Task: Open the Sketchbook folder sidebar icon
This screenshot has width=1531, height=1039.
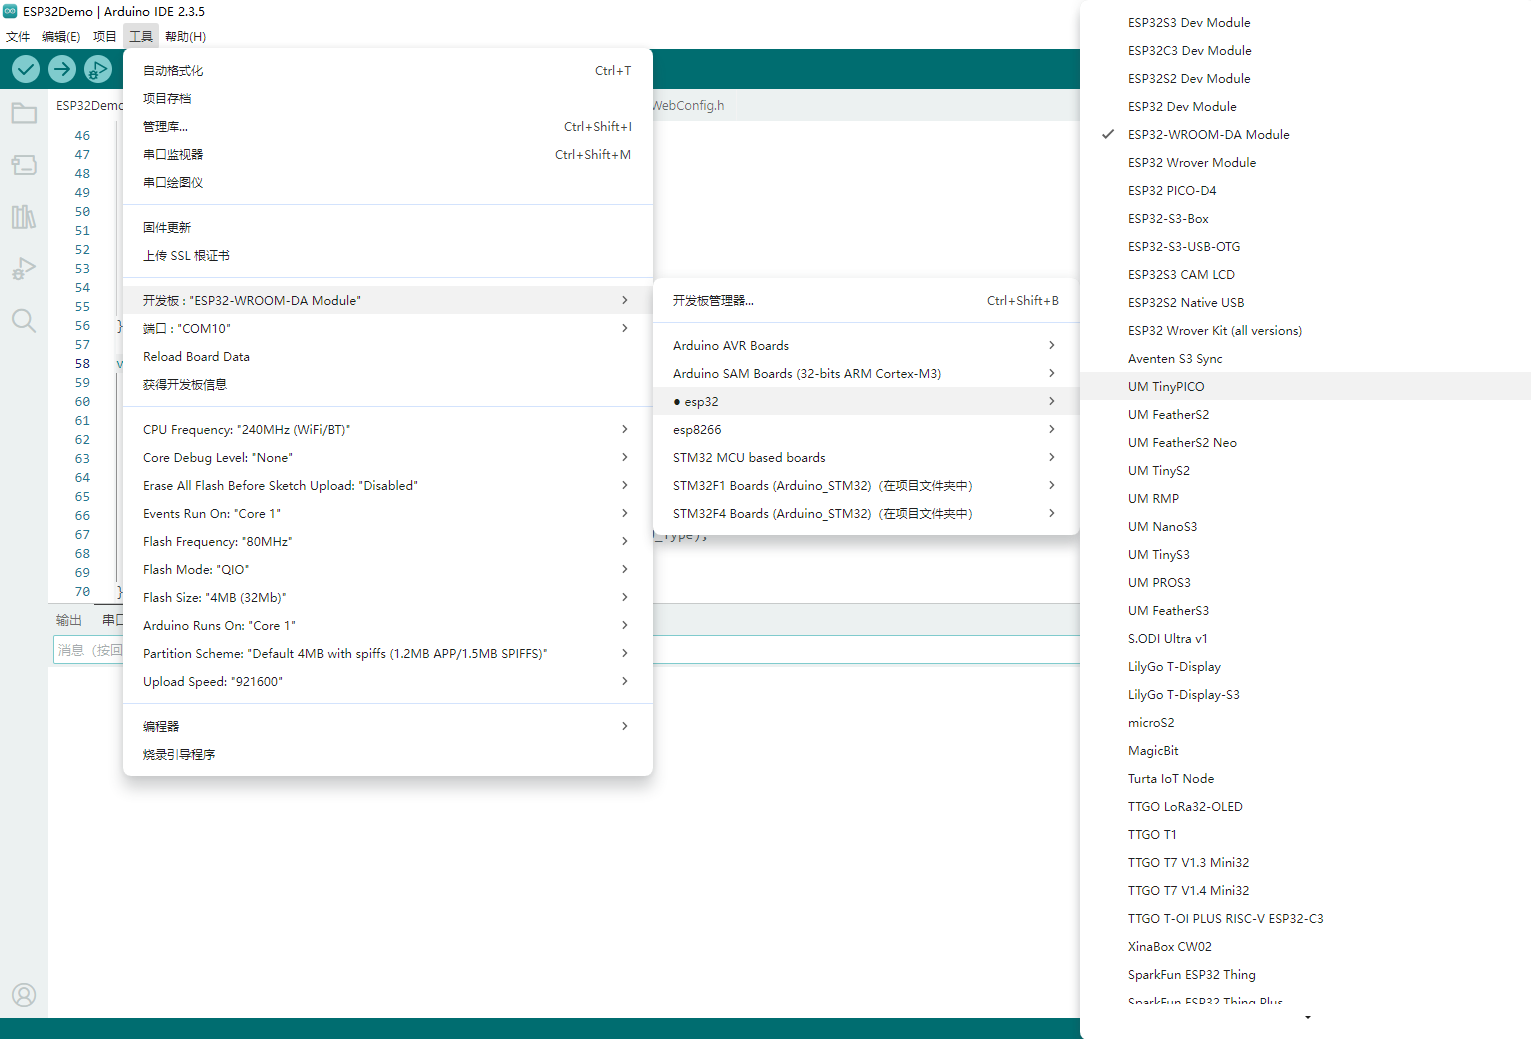Action: [24, 113]
